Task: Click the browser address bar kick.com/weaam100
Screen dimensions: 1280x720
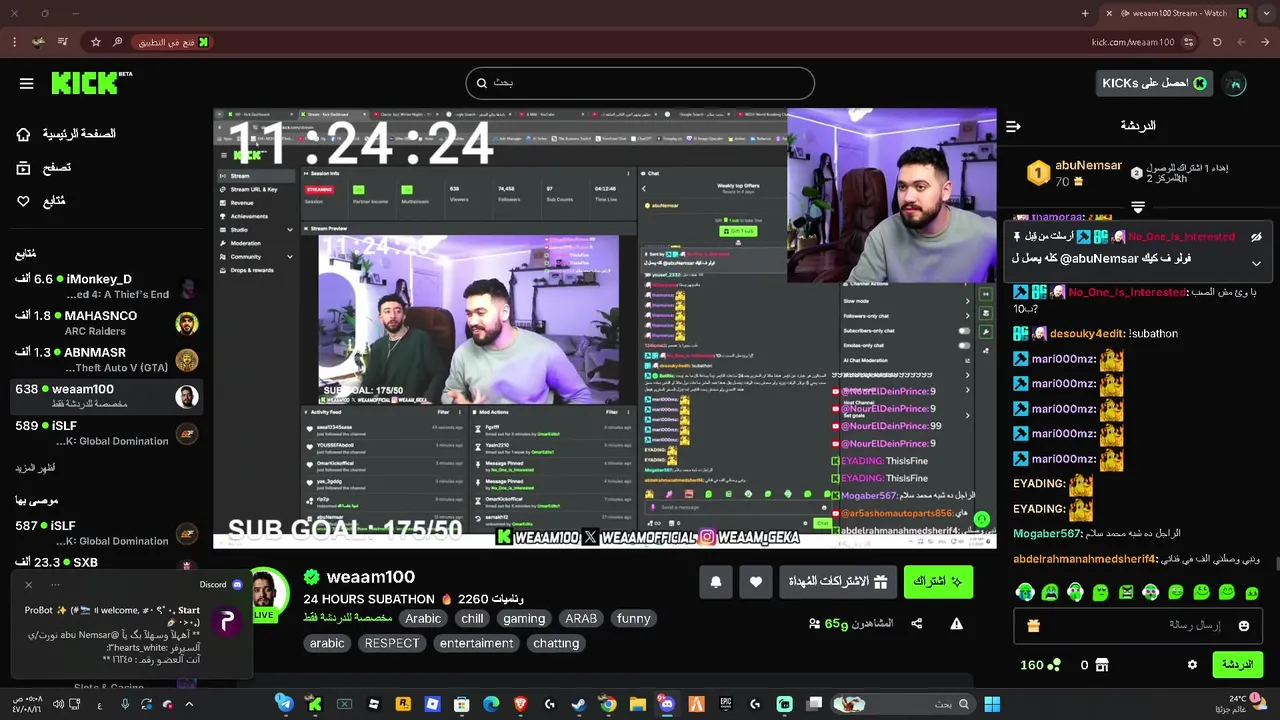Action: click(x=1133, y=42)
